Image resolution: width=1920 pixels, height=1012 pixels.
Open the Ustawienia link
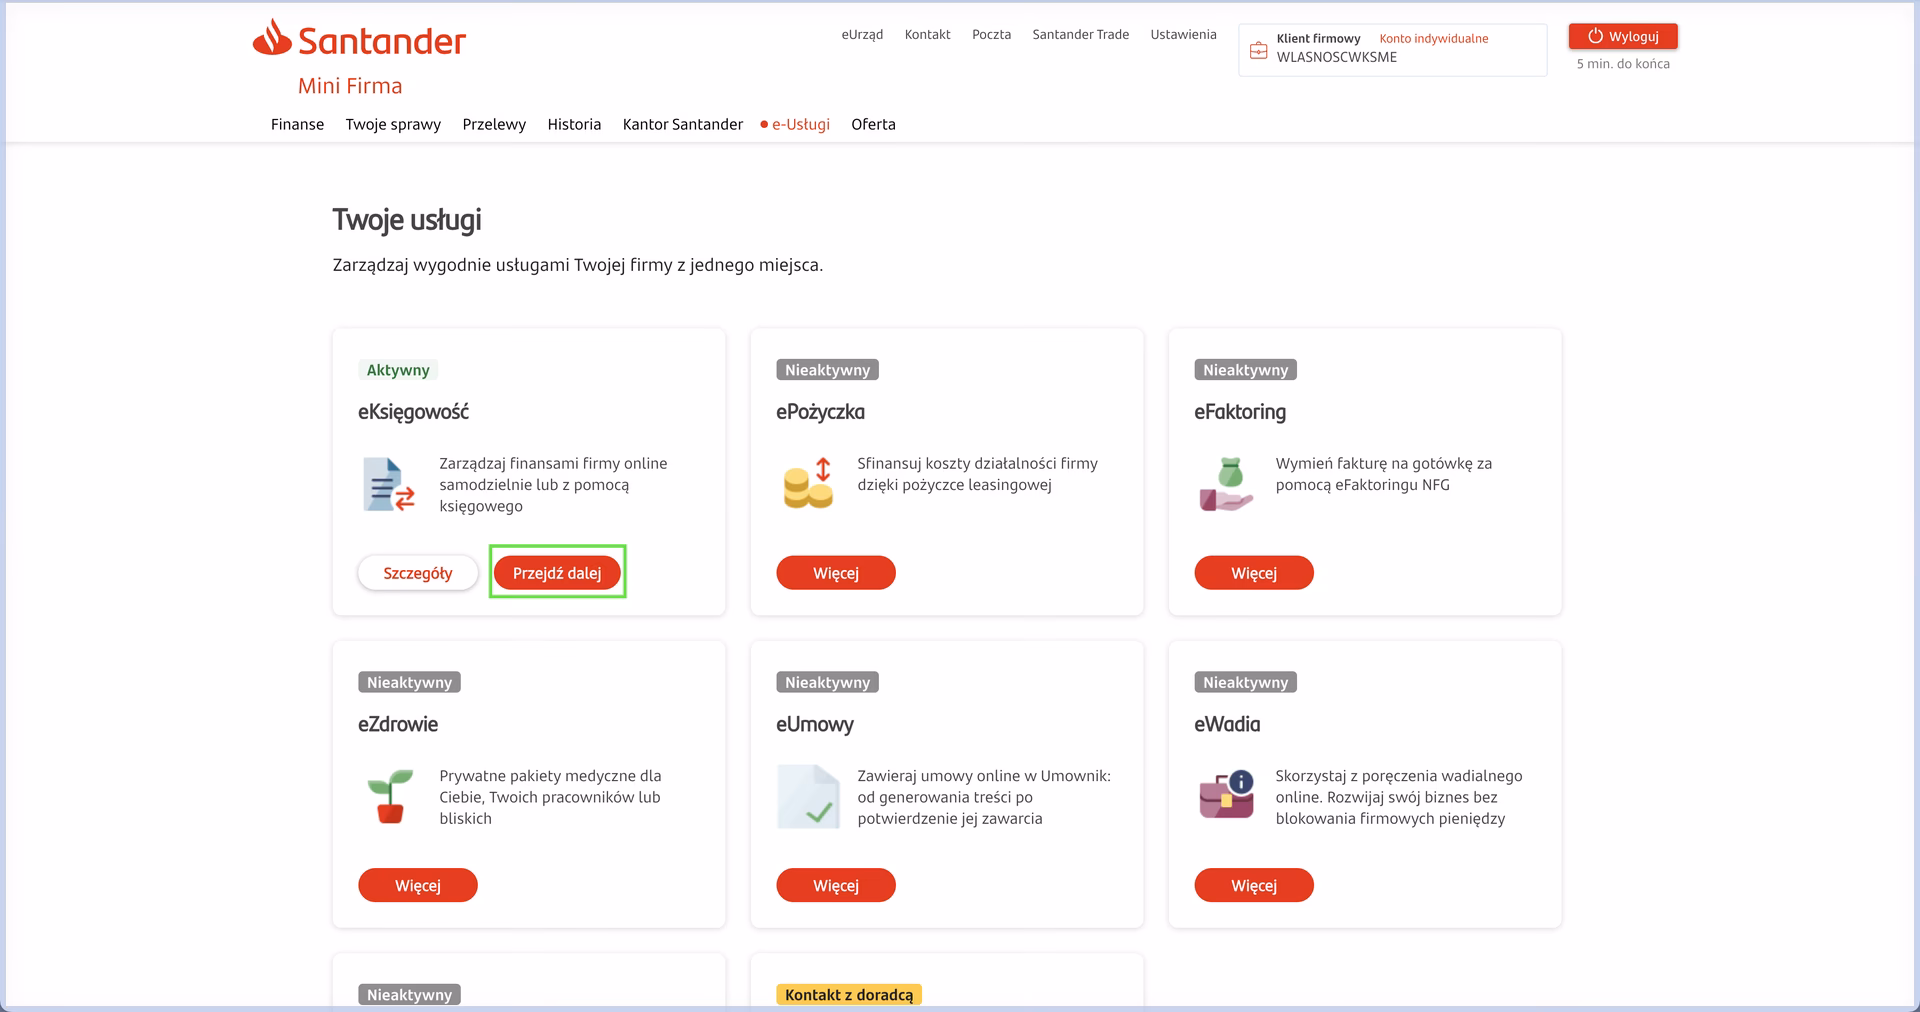[x=1183, y=35]
